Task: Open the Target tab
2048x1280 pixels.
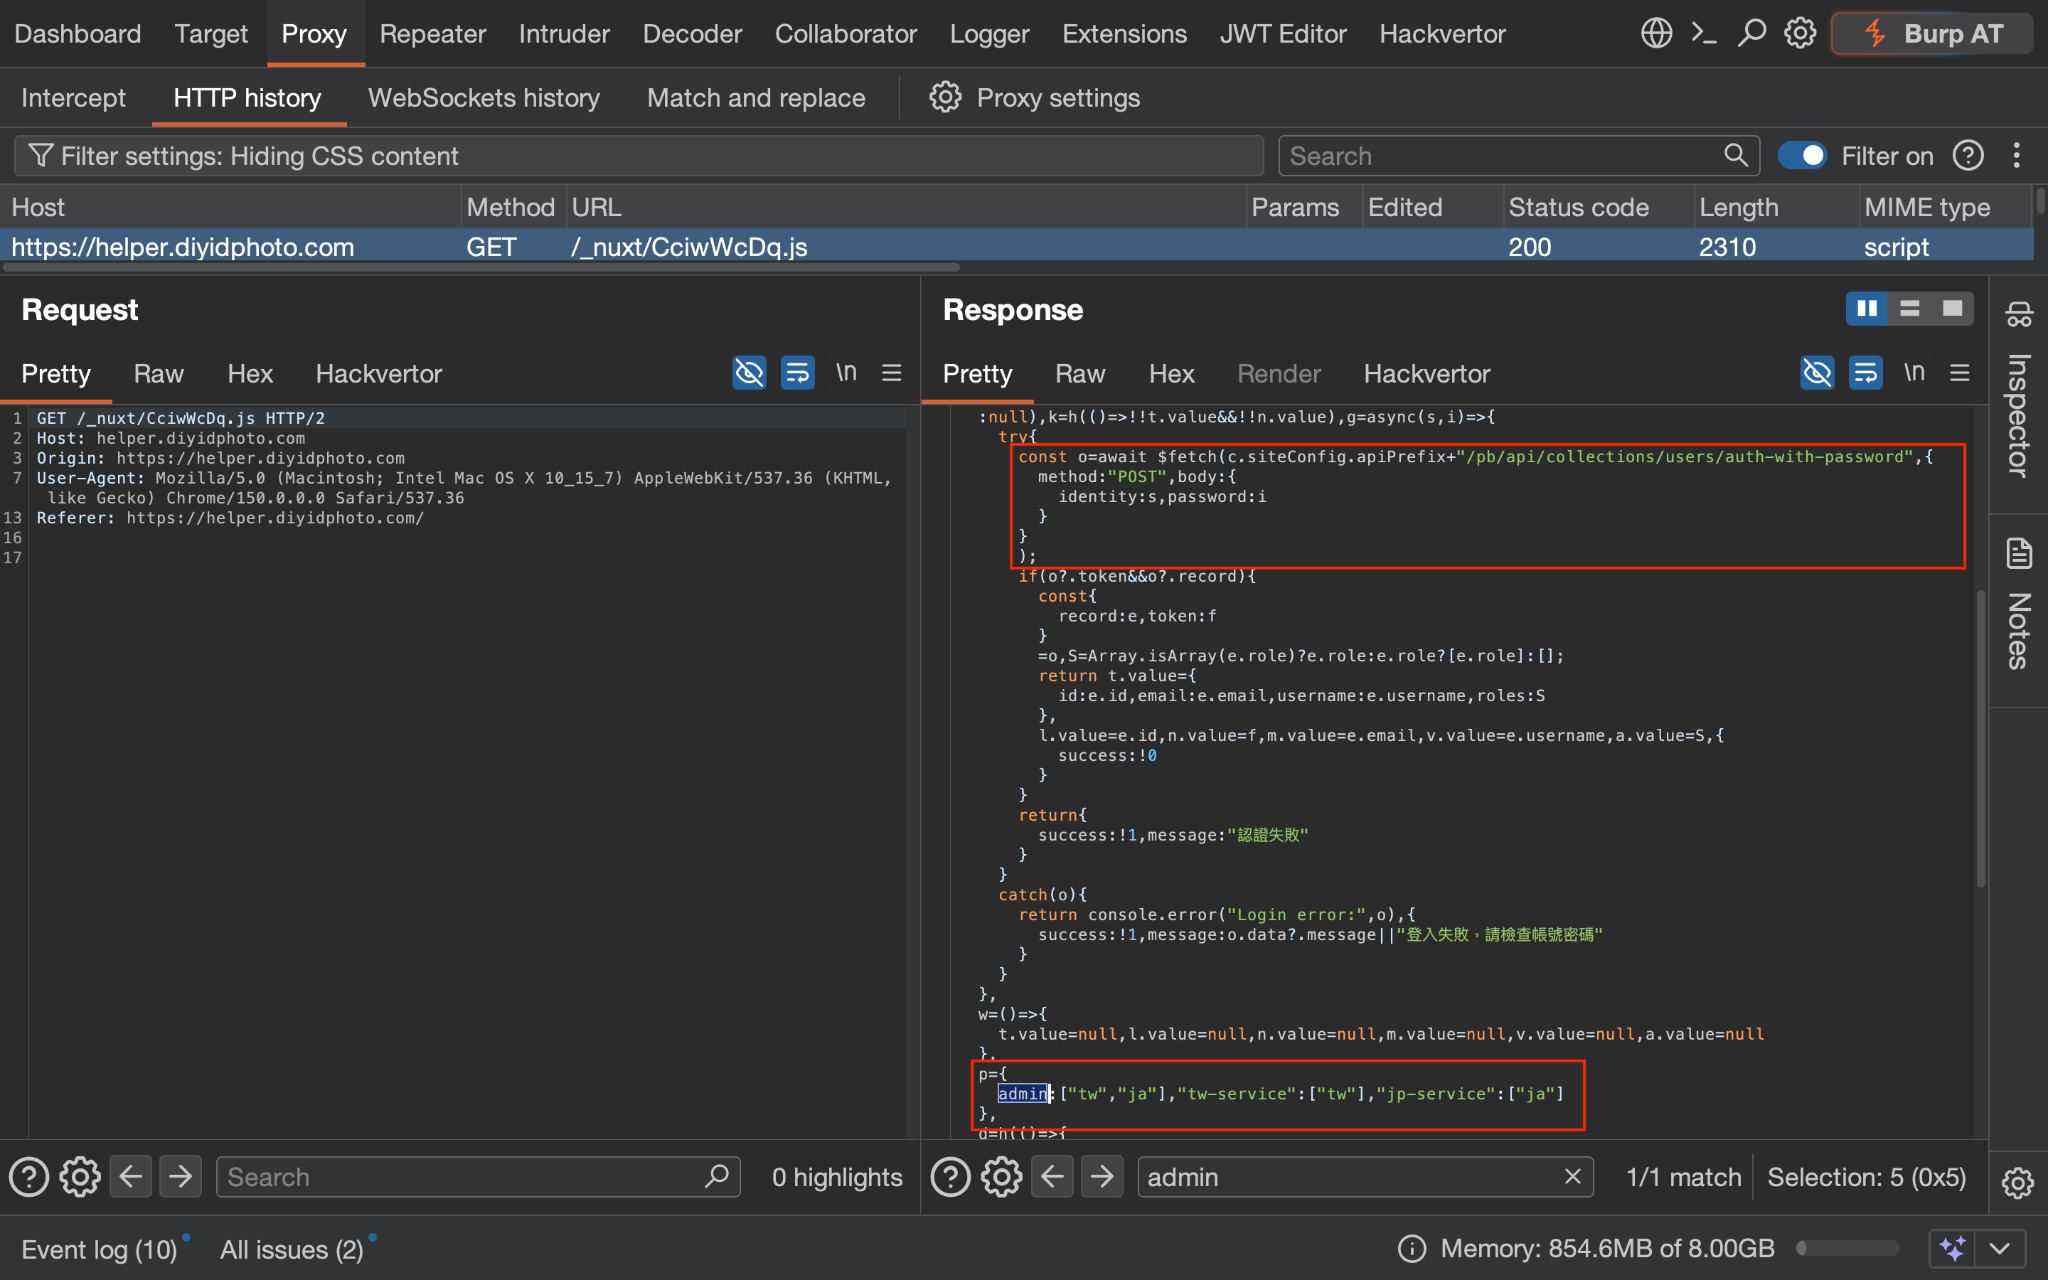Action: click(211, 34)
